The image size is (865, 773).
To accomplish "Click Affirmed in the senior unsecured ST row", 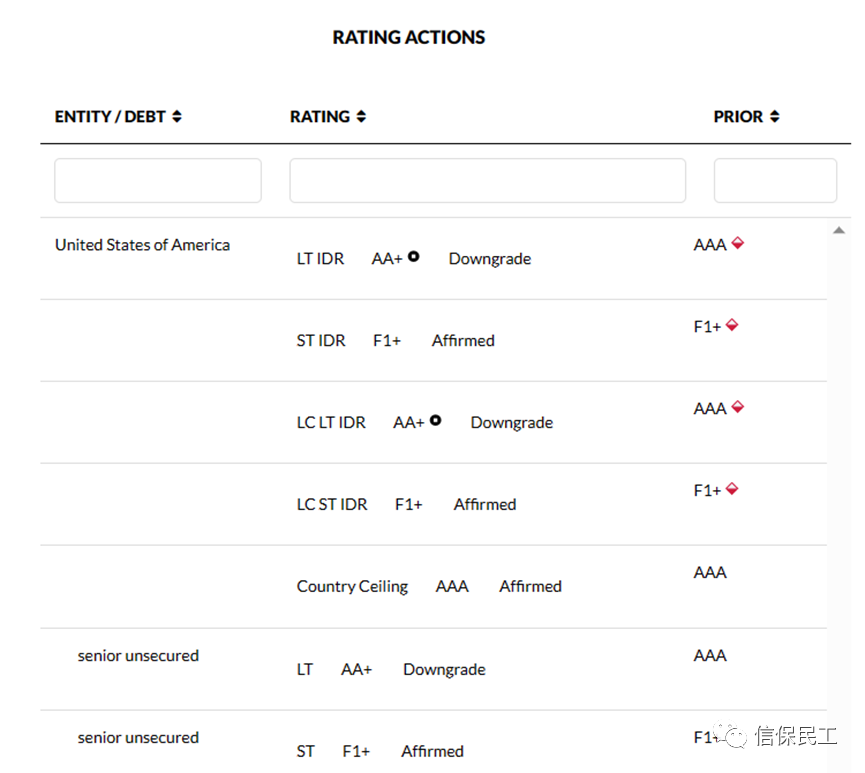I will pyautogui.click(x=432, y=751).
